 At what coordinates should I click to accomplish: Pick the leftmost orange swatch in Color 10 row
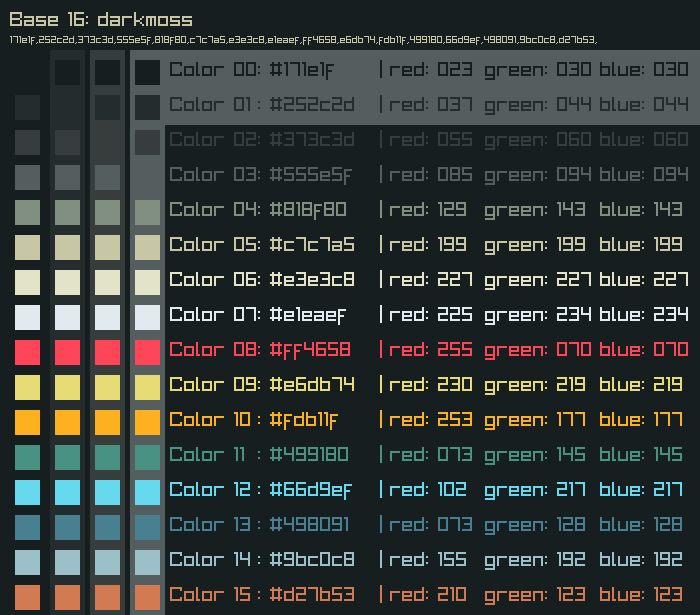28,422
